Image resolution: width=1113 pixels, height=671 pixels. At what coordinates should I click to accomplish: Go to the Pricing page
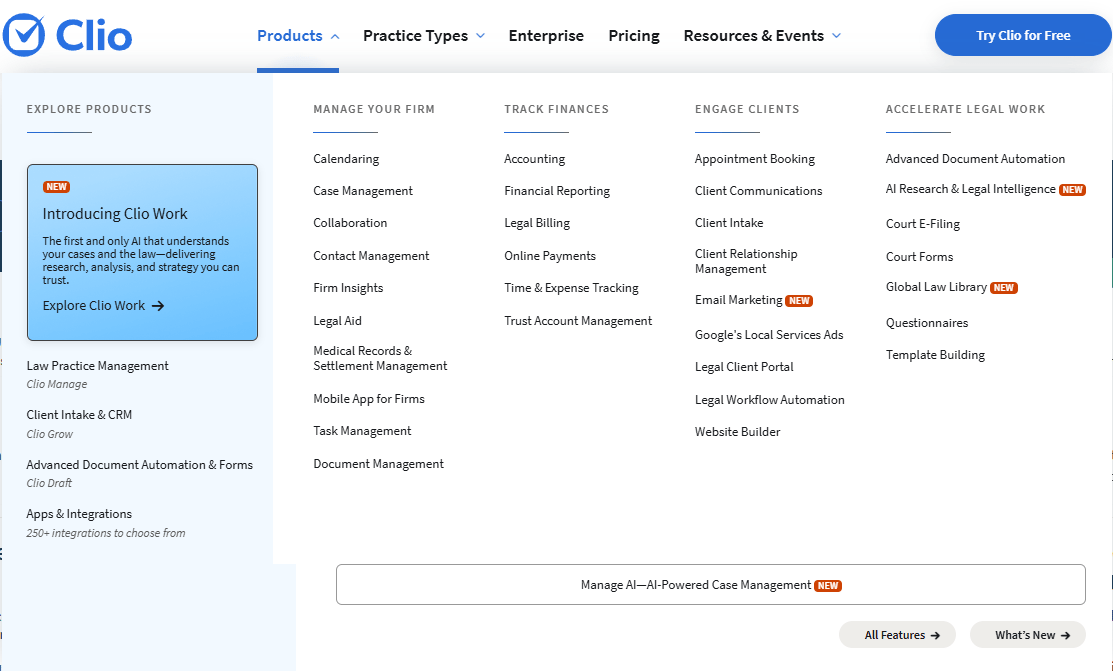point(634,36)
